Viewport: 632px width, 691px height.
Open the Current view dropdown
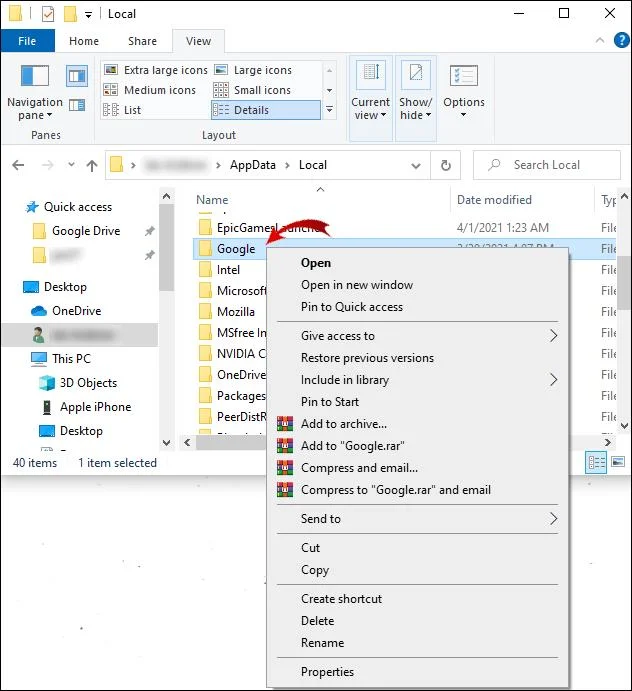click(x=371, y=98)
